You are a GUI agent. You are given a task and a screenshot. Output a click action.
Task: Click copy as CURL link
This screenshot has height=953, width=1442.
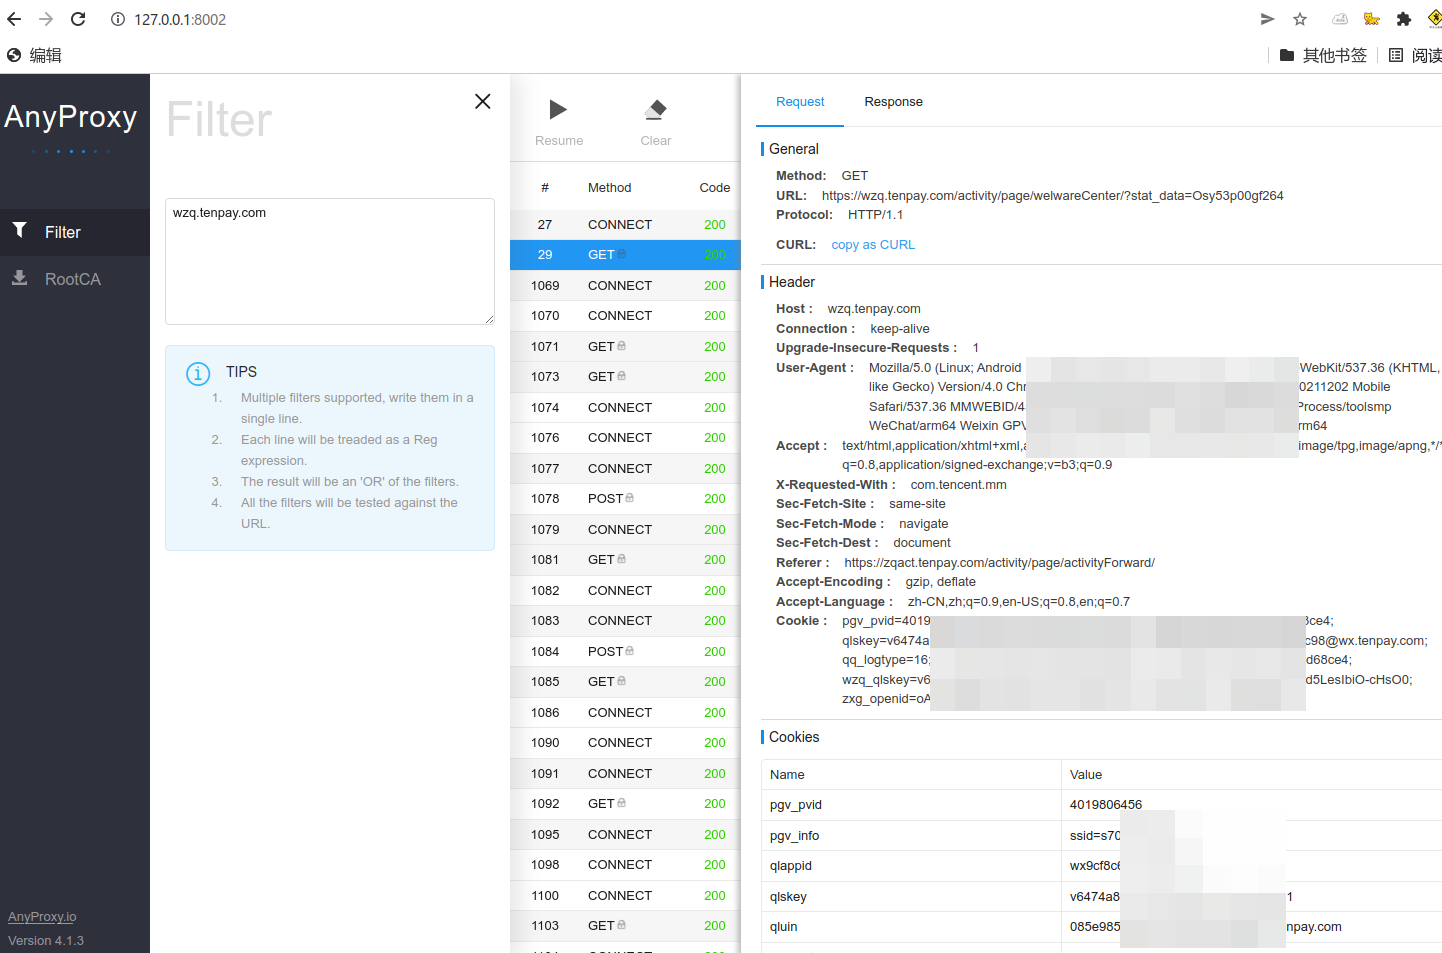pyautogui.click(x=873, y=245)
